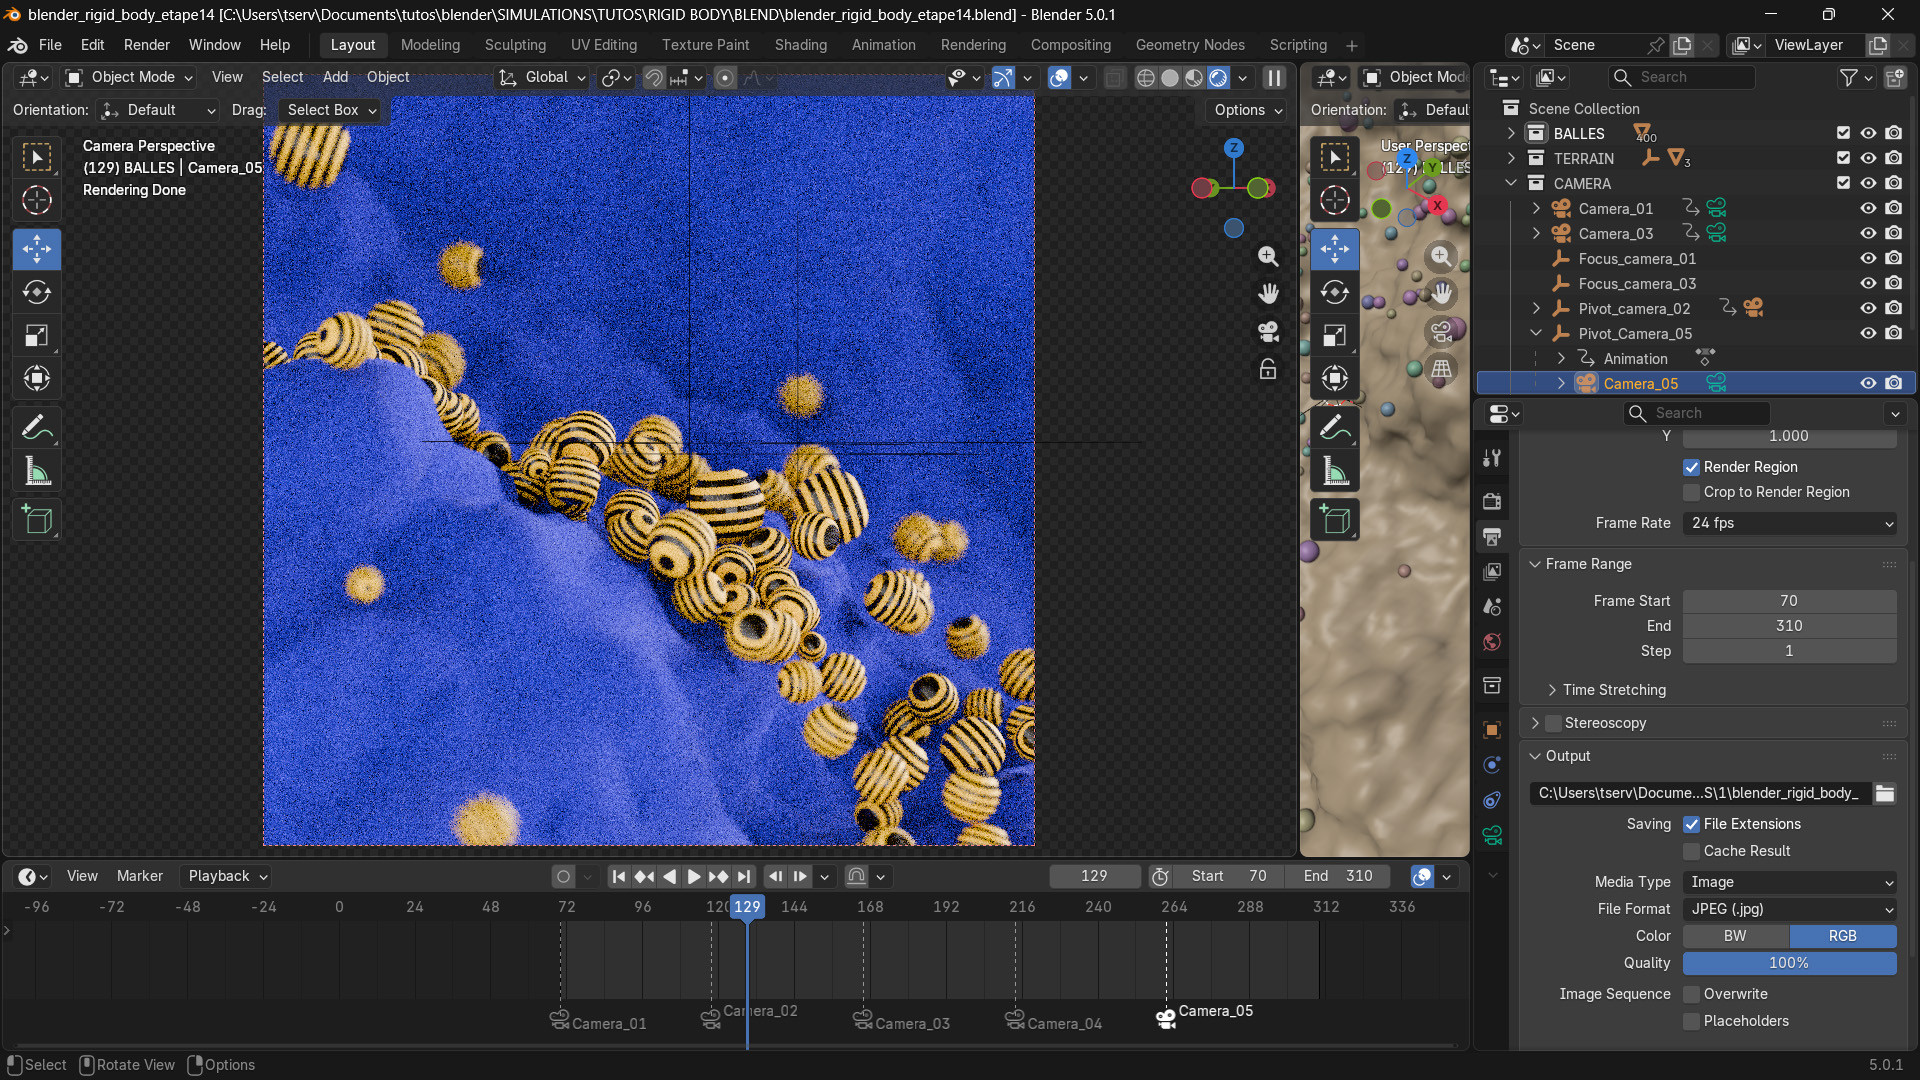Viewport: 1920px width, 1080px height.
Task: Select the Rotate tool in left toolbar
Action: pos(37,292)
